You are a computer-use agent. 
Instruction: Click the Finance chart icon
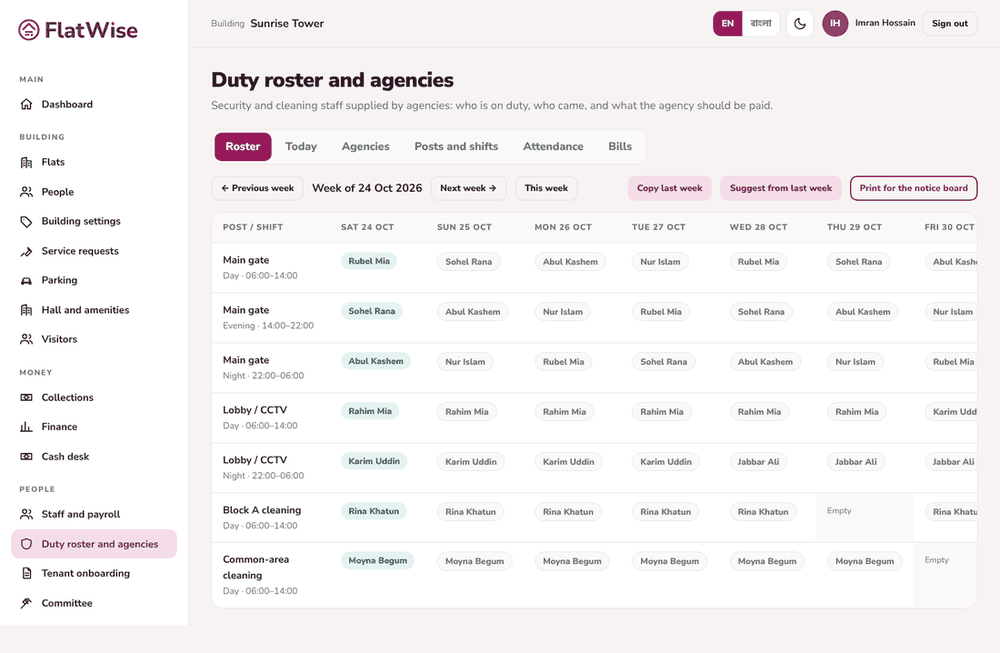[x=26, y=427]
